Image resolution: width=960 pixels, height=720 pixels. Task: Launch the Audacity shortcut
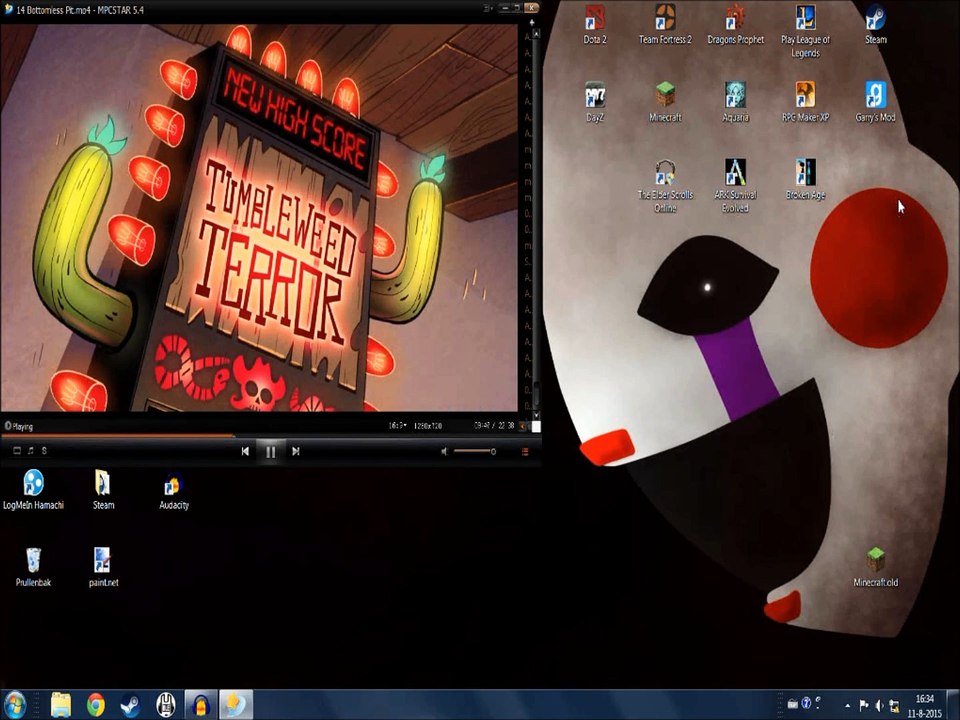[x=174, y=491]
